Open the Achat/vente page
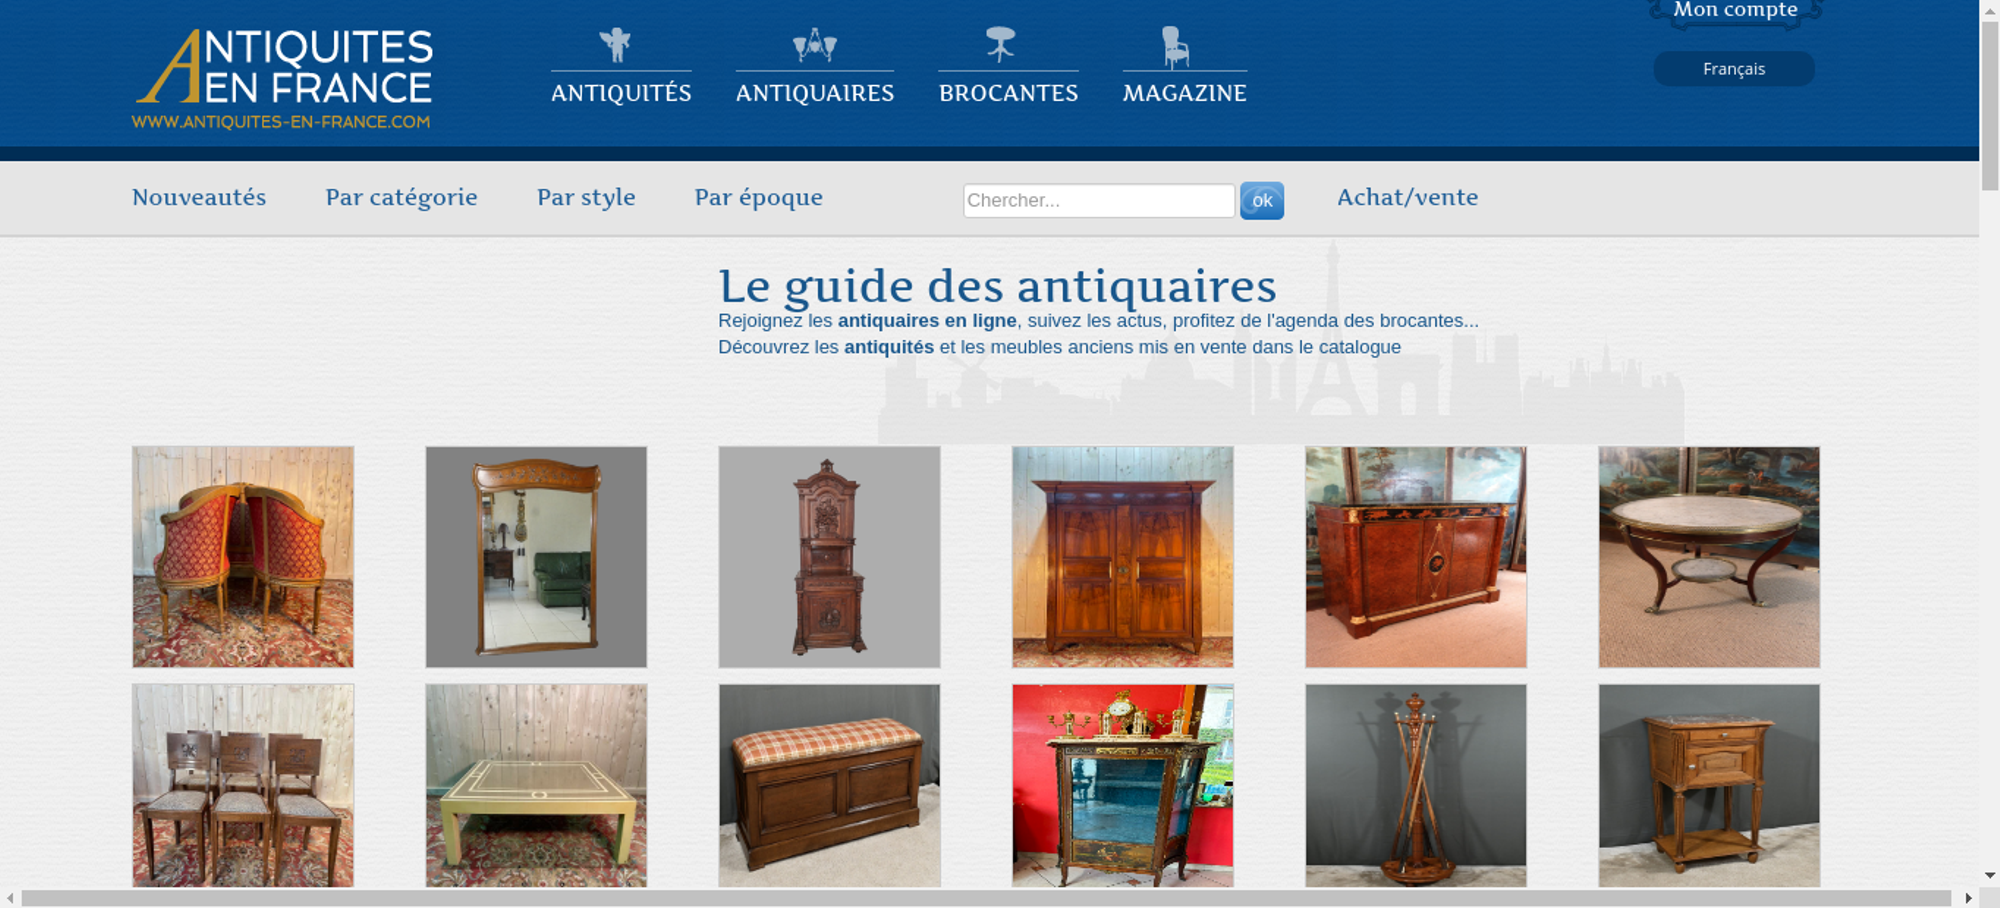The width and height of the screenshot is (2000, 908). (x=1407, y=197)
